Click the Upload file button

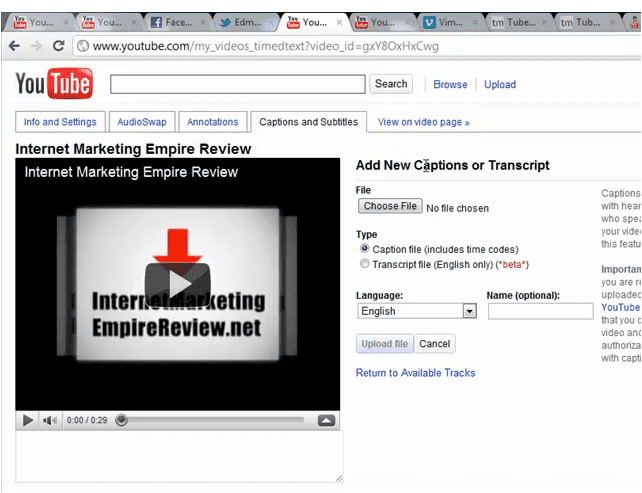point(384,344)
